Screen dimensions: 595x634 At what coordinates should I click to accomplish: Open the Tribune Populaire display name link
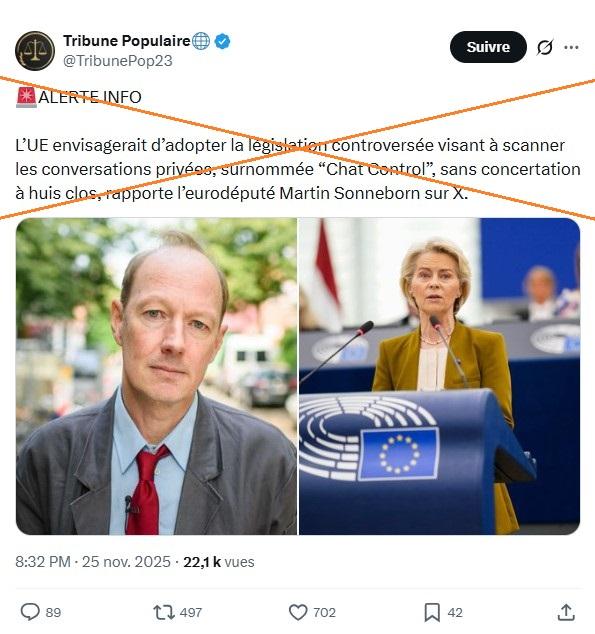[127, 41]
